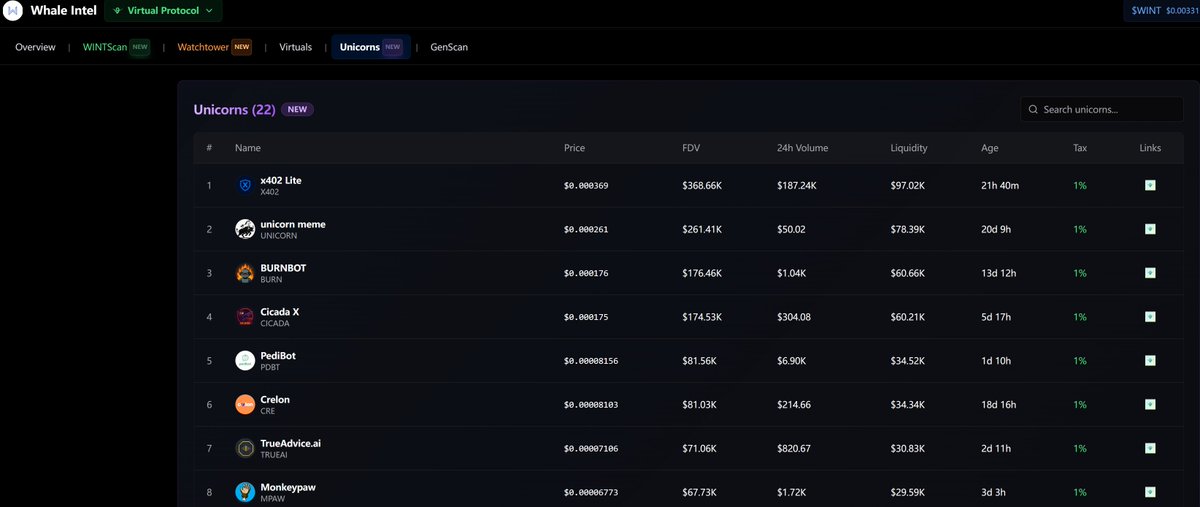1200x507 pixels.
Task: Focus the Search unicorns input field
Action: click(1108, 109)
